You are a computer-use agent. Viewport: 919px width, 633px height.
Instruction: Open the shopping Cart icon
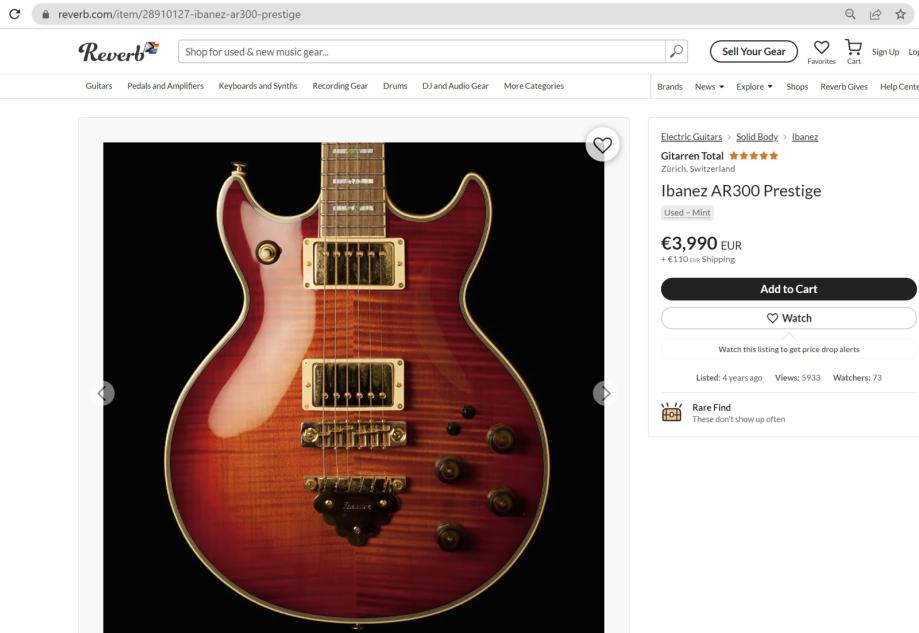(x=853, y=48)
